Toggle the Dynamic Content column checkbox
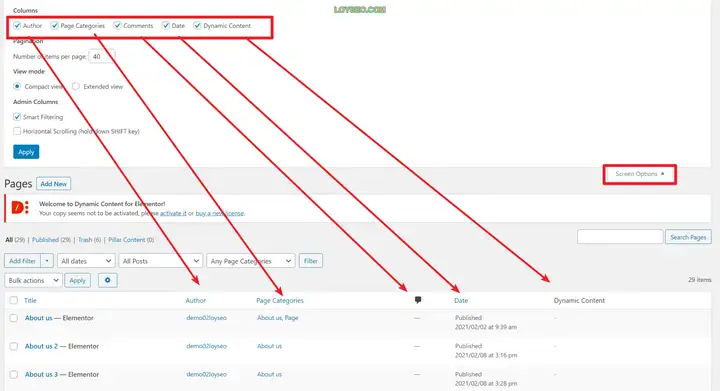This screenshot has width=720, height=391. tap(197, 26)
